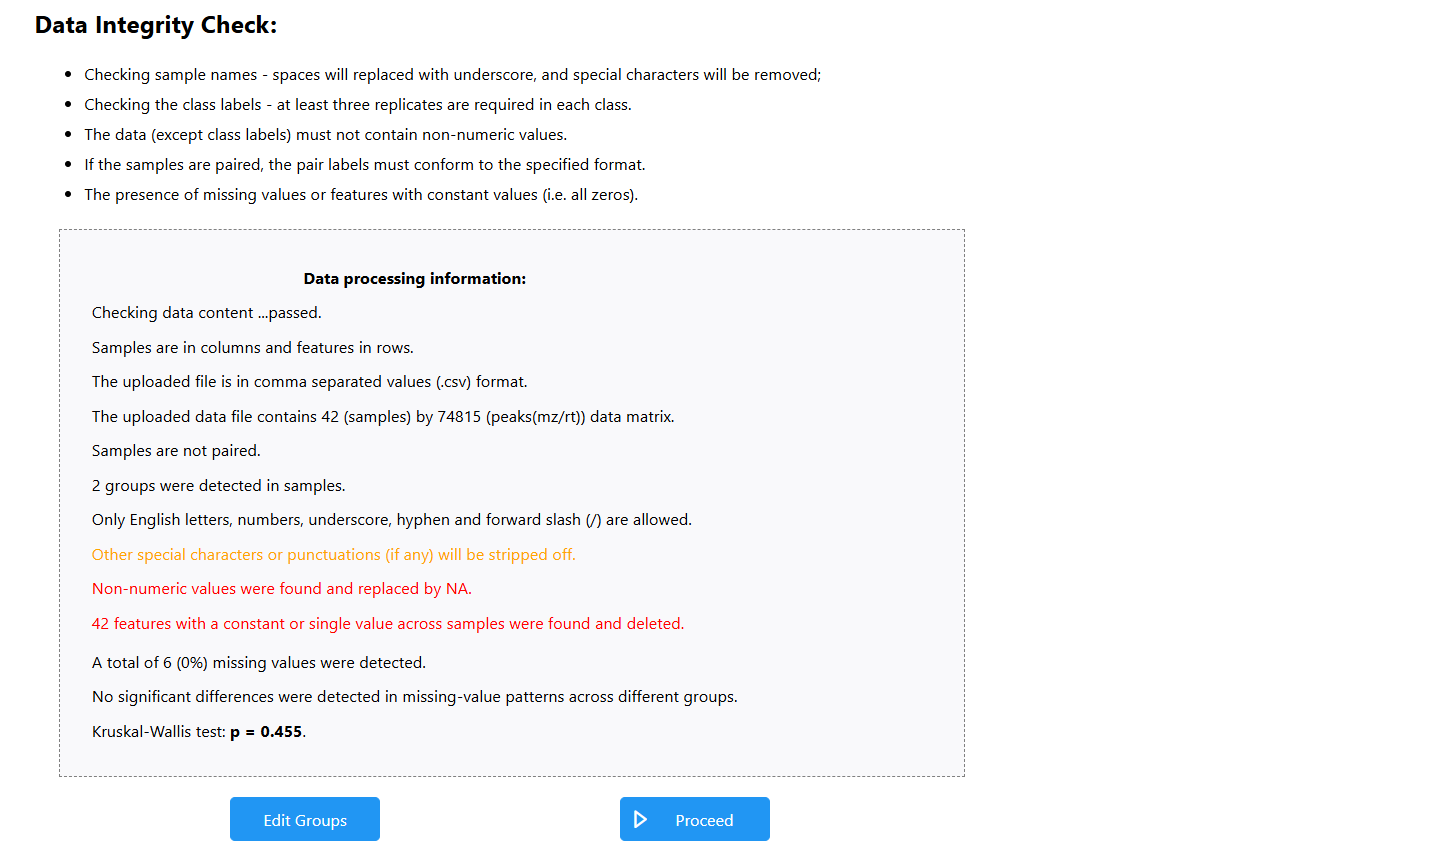The width and height of the screenshot is (1443, 856).
Task: Click the Kruskal-Wallis p = 0.455 result
Action: pyautogui.click(x=198, y=732)
